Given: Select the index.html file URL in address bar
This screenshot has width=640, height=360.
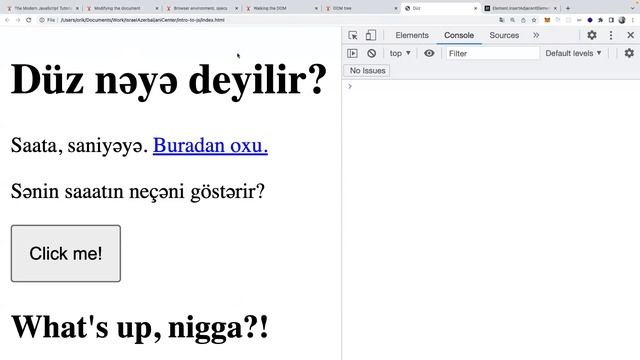Looking at the screenshot, I should [142, 20].
